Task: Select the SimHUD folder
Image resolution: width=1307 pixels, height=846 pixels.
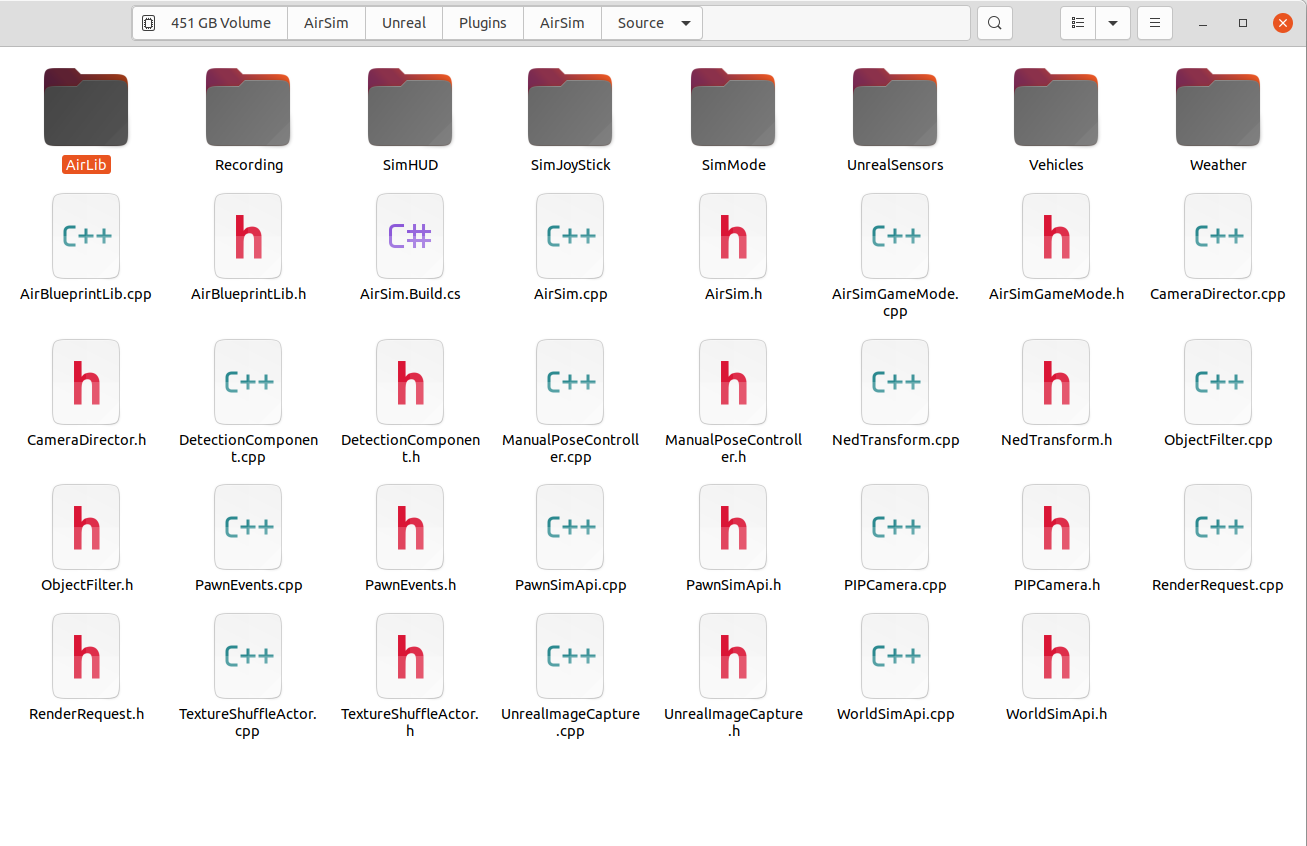Action: tap(410, 107)
